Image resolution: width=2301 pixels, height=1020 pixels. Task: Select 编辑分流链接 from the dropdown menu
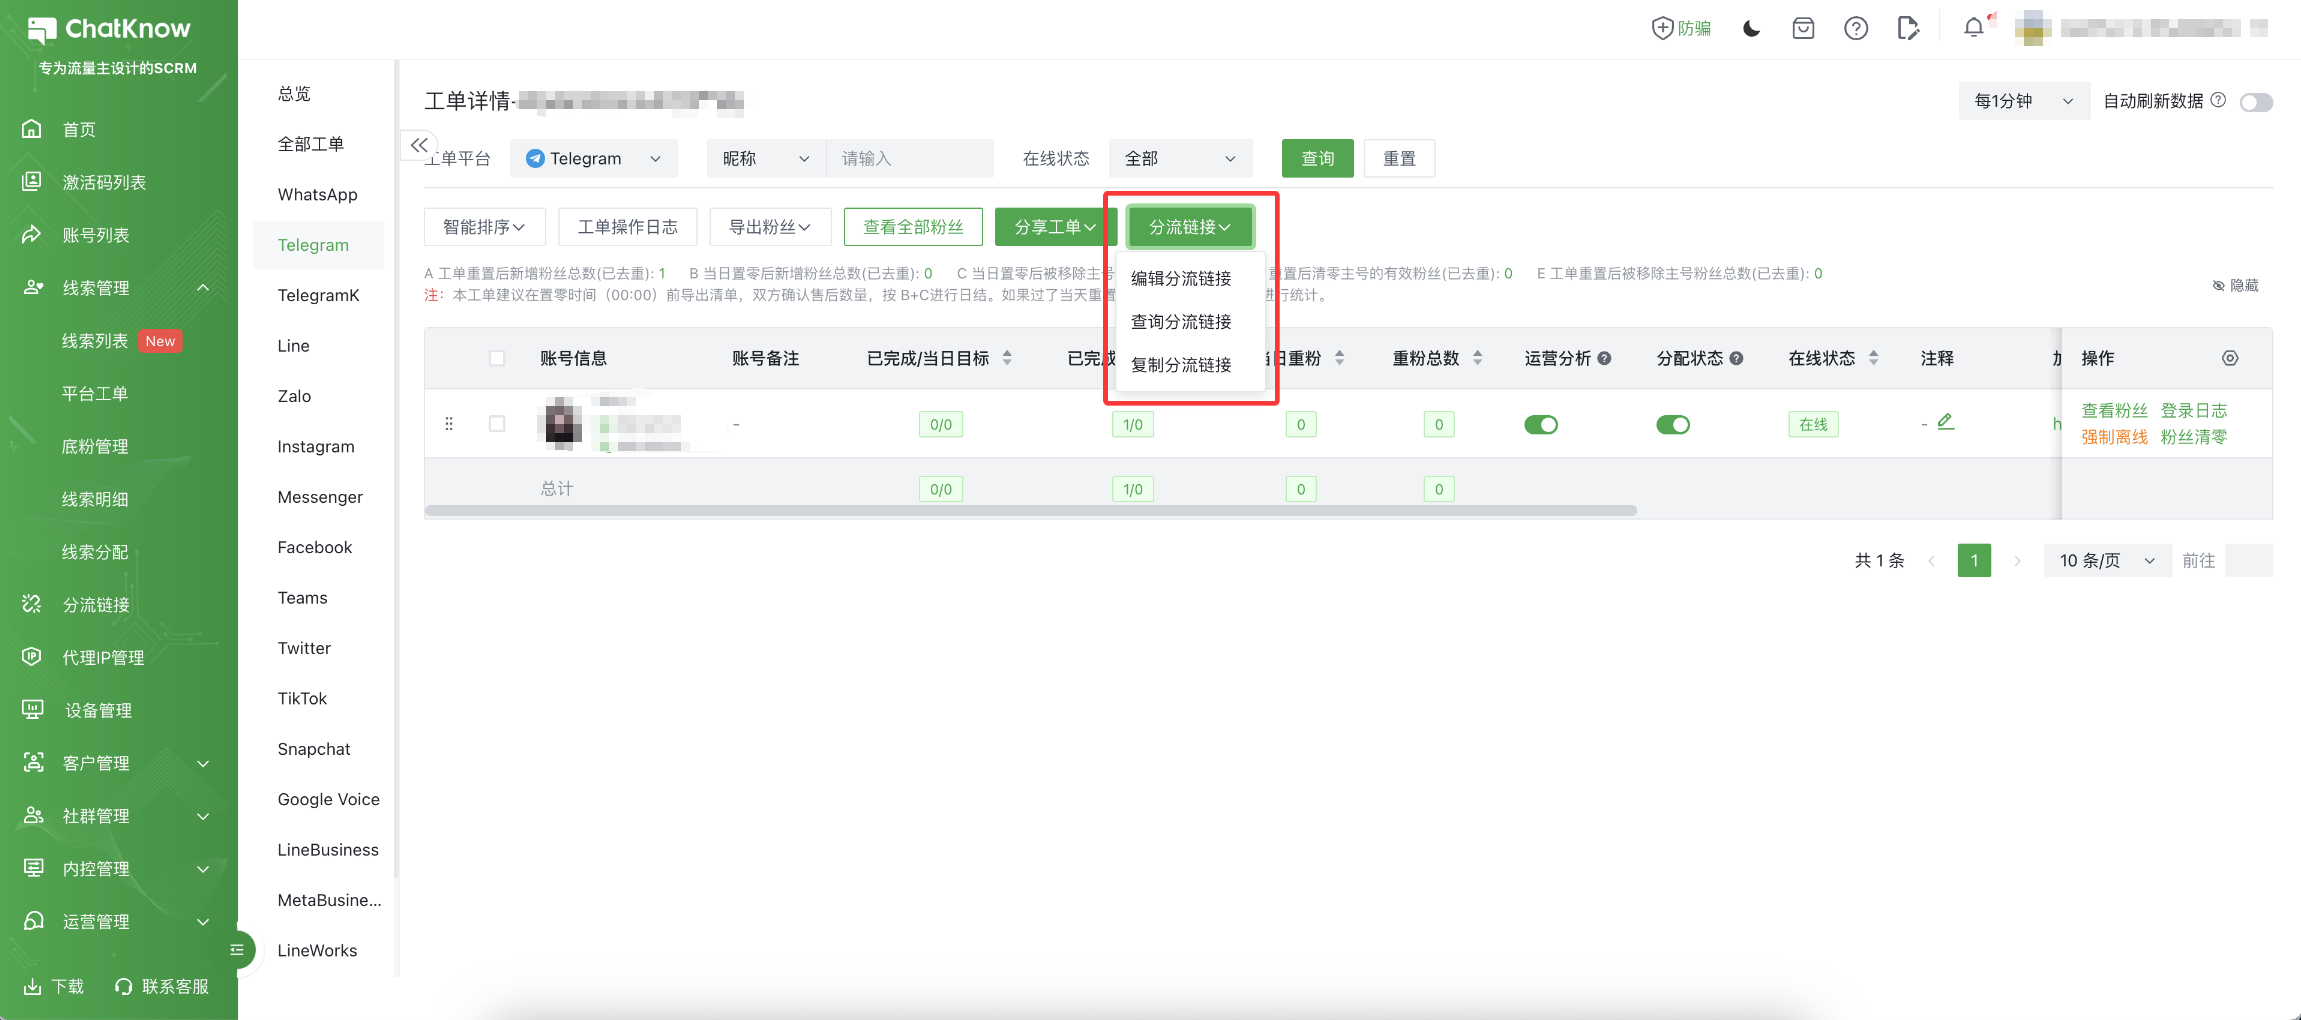click(x=1181, y=279)
